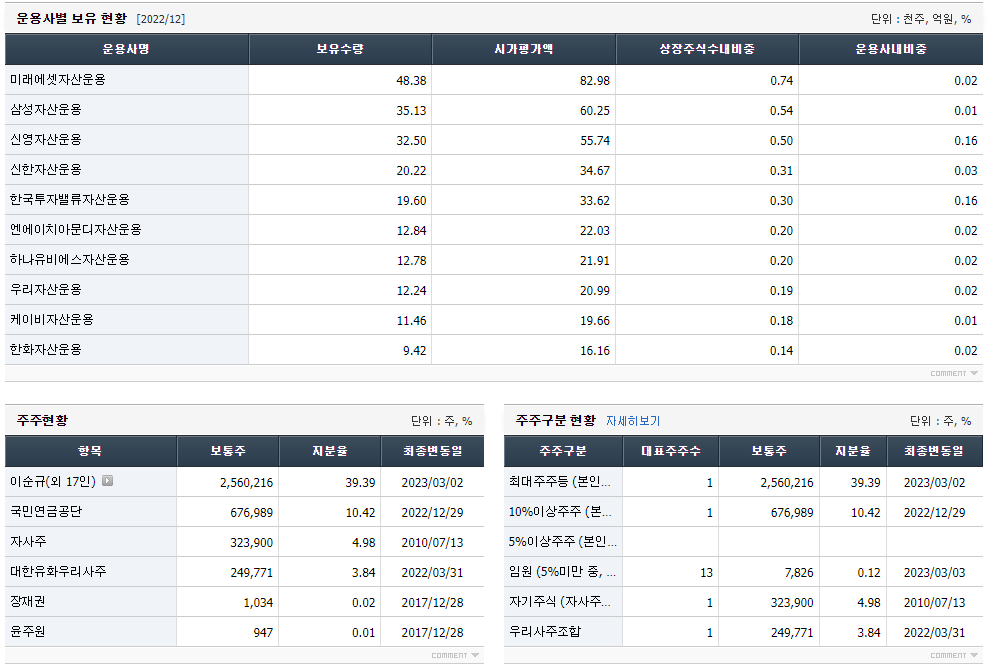Click the 항목 column header

pyautogui.click(x=91, y=451)
